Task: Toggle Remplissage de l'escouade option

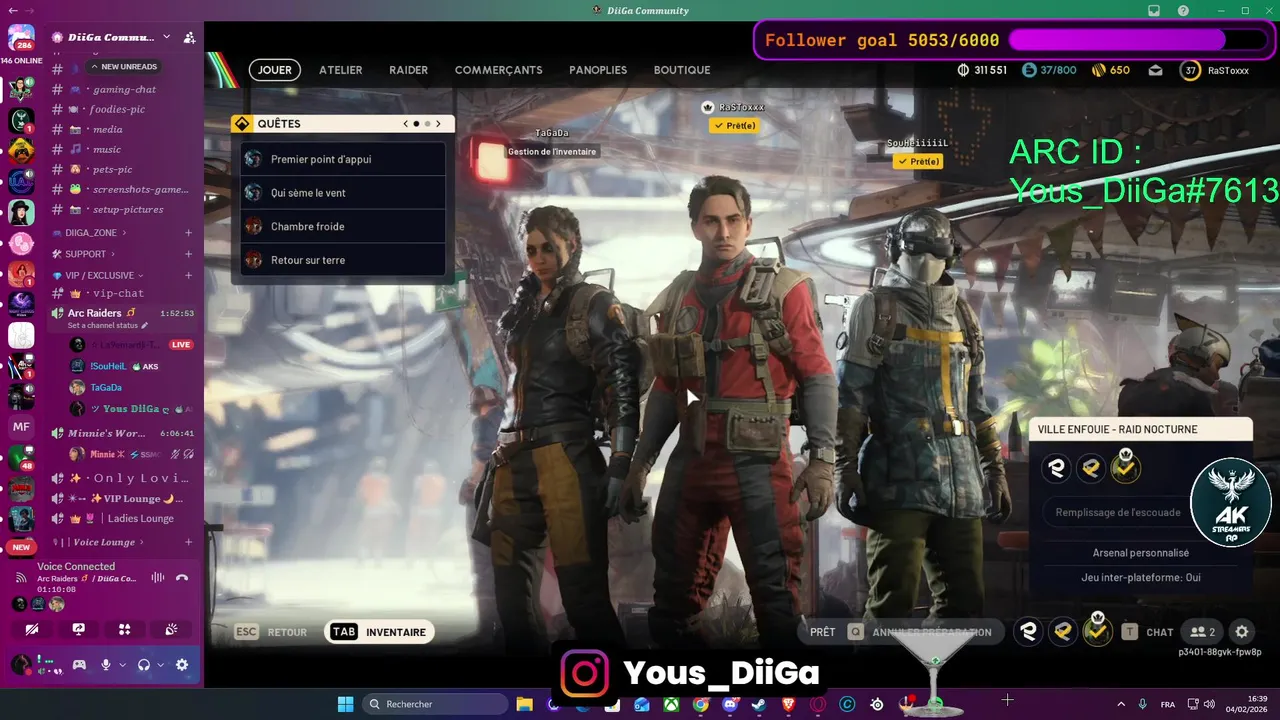Action: (1118, 512)
